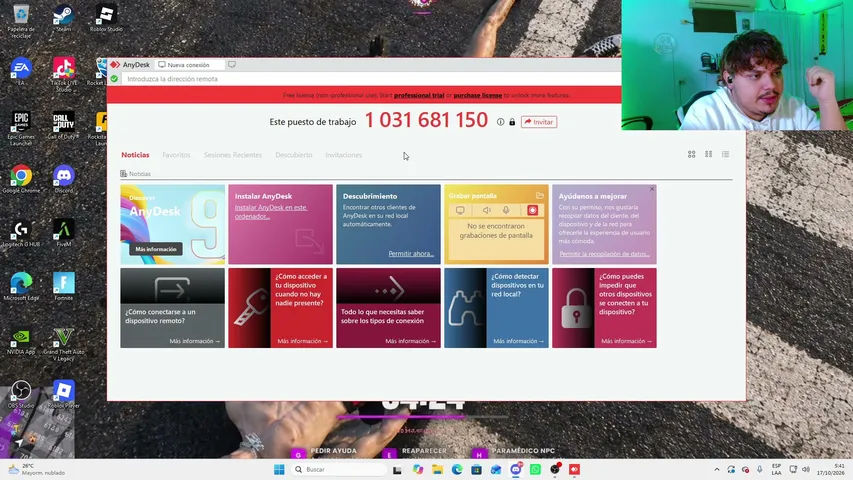
Task: Click the new session tab icon beside Nueva conexión
Action: pyautogui.click(x=232, y=64)
